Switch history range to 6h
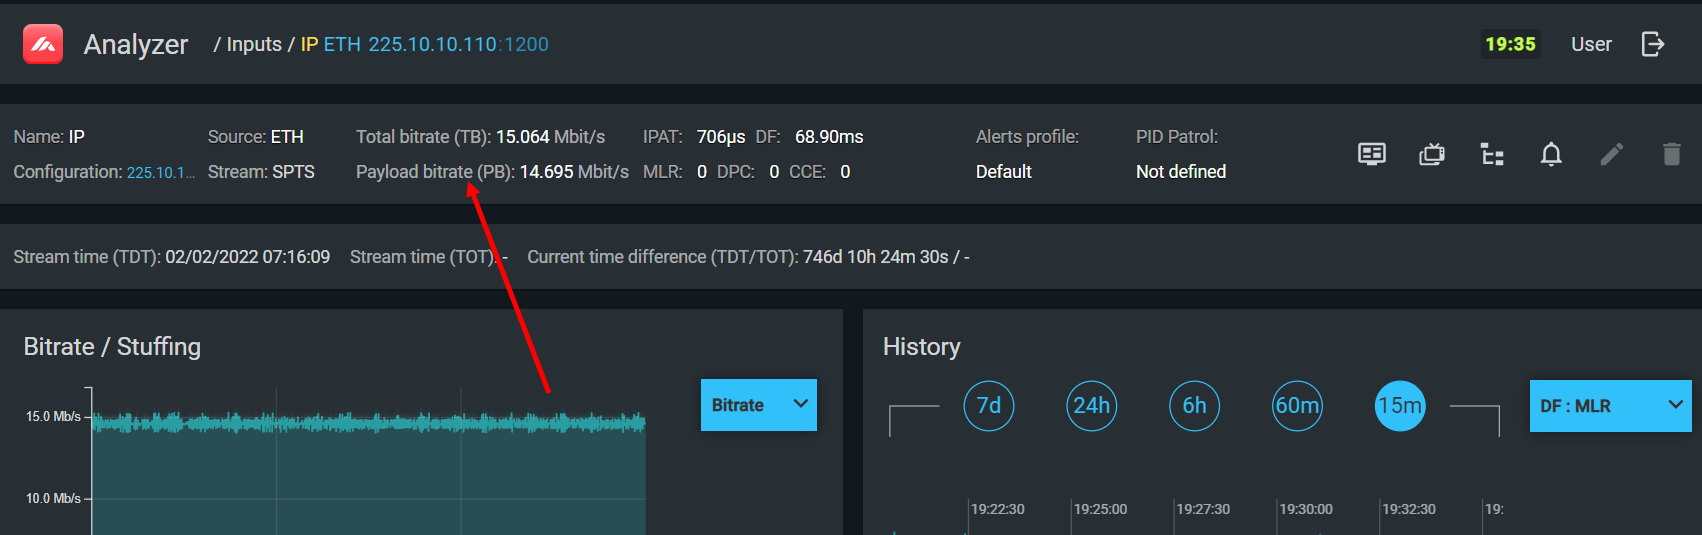The height and width of the screenshot is (535, 1702). (x=1194, y=406)
